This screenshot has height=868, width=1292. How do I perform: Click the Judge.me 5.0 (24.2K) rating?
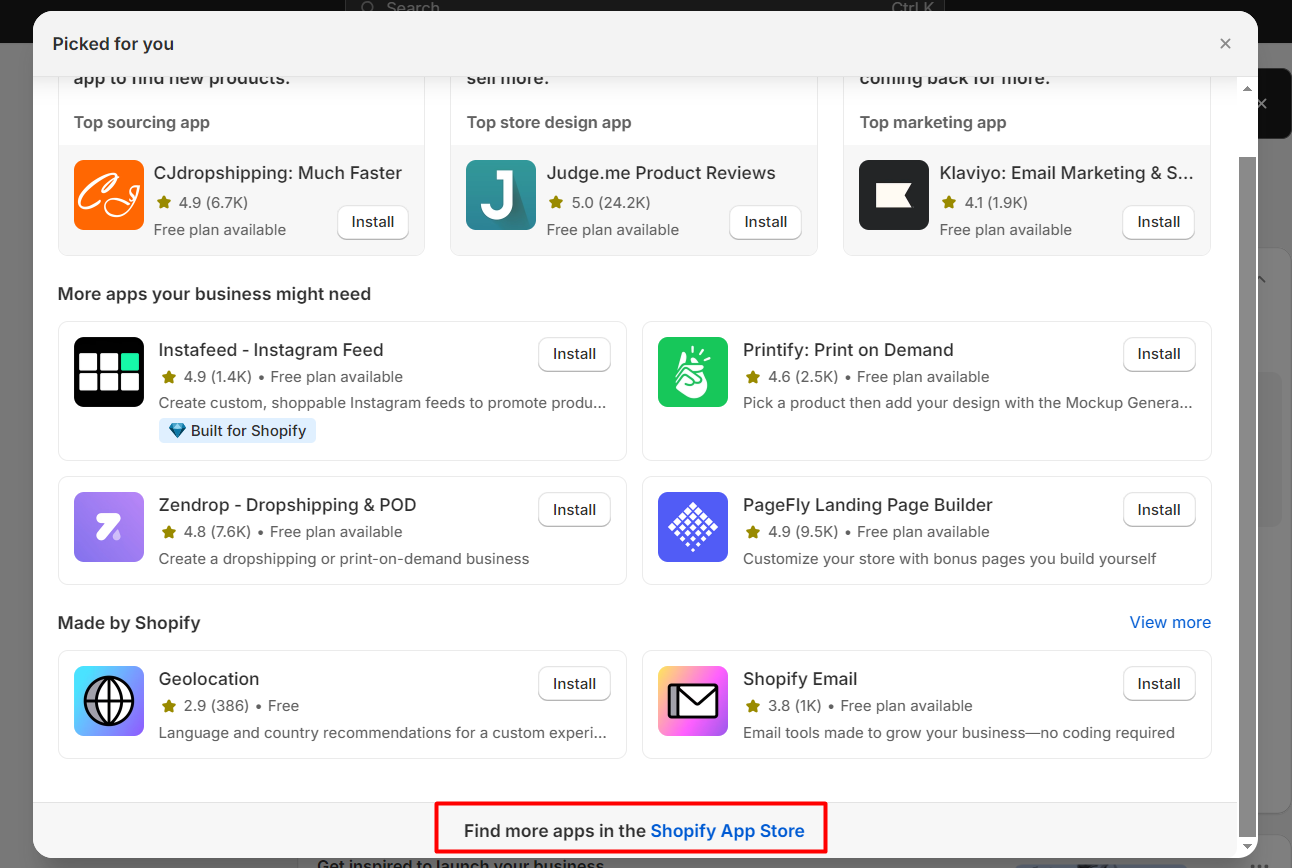(600, 202)
